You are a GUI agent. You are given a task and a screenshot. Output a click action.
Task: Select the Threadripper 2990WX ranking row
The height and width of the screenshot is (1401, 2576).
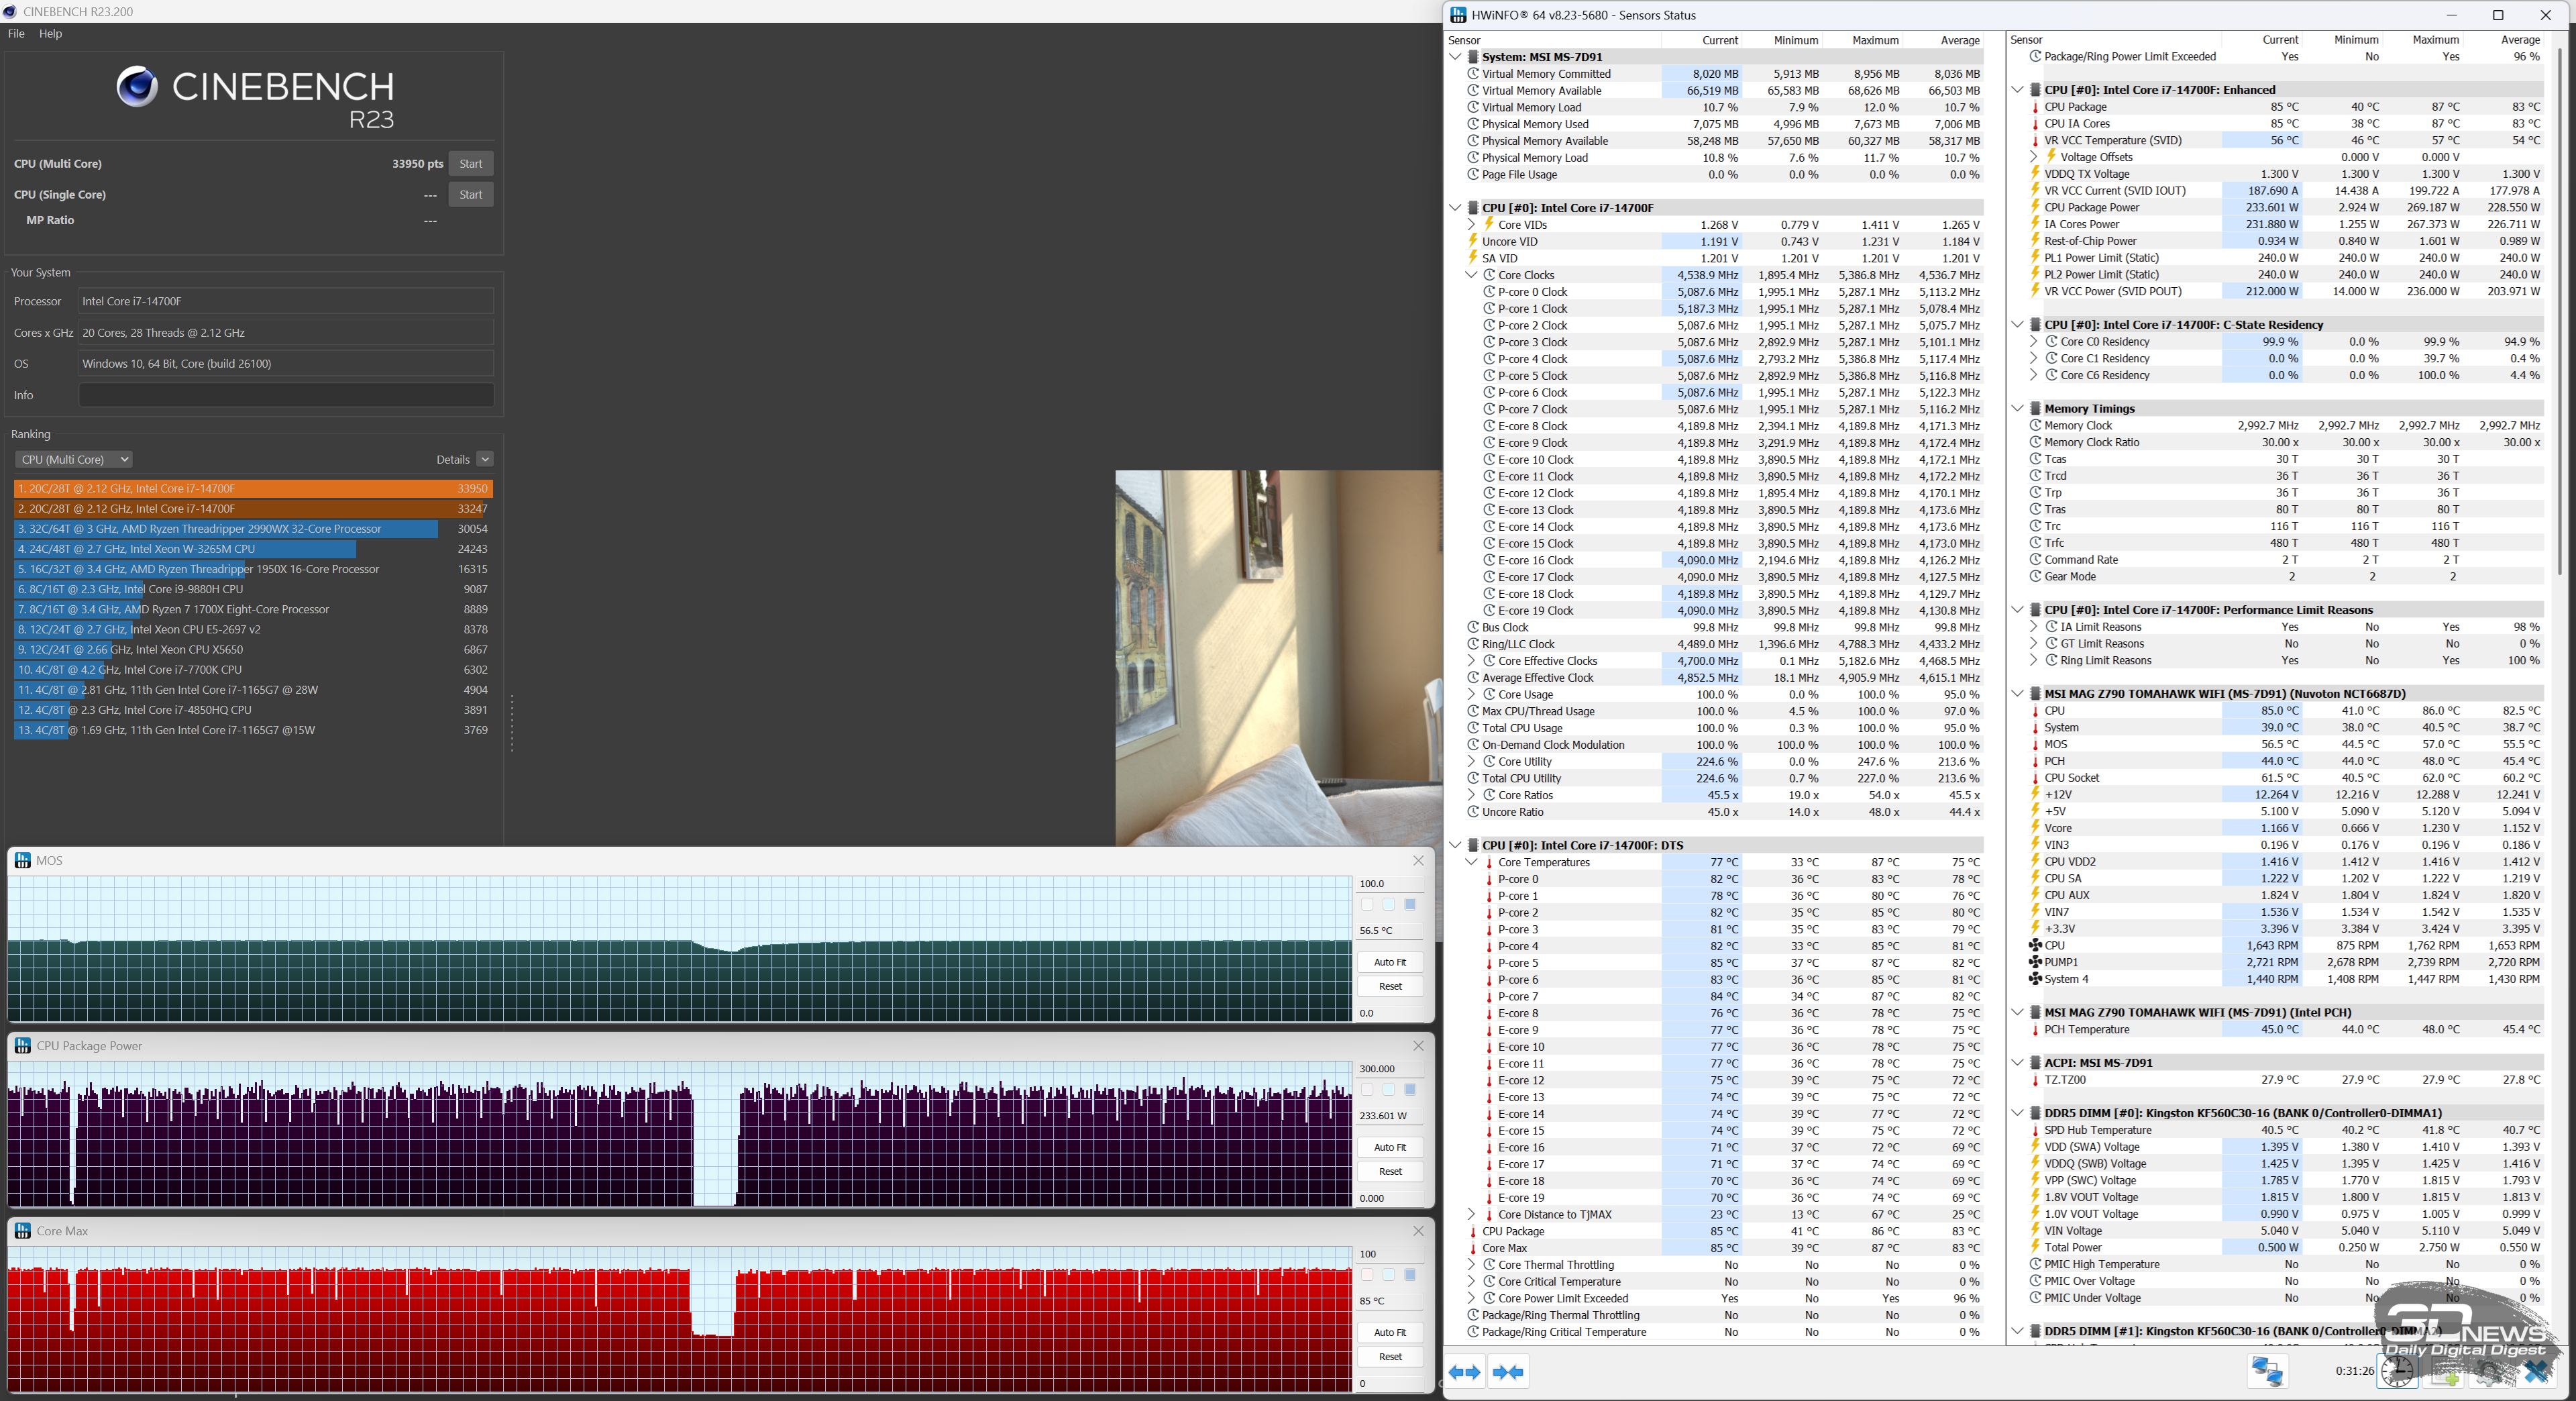(x=253, y=529)
